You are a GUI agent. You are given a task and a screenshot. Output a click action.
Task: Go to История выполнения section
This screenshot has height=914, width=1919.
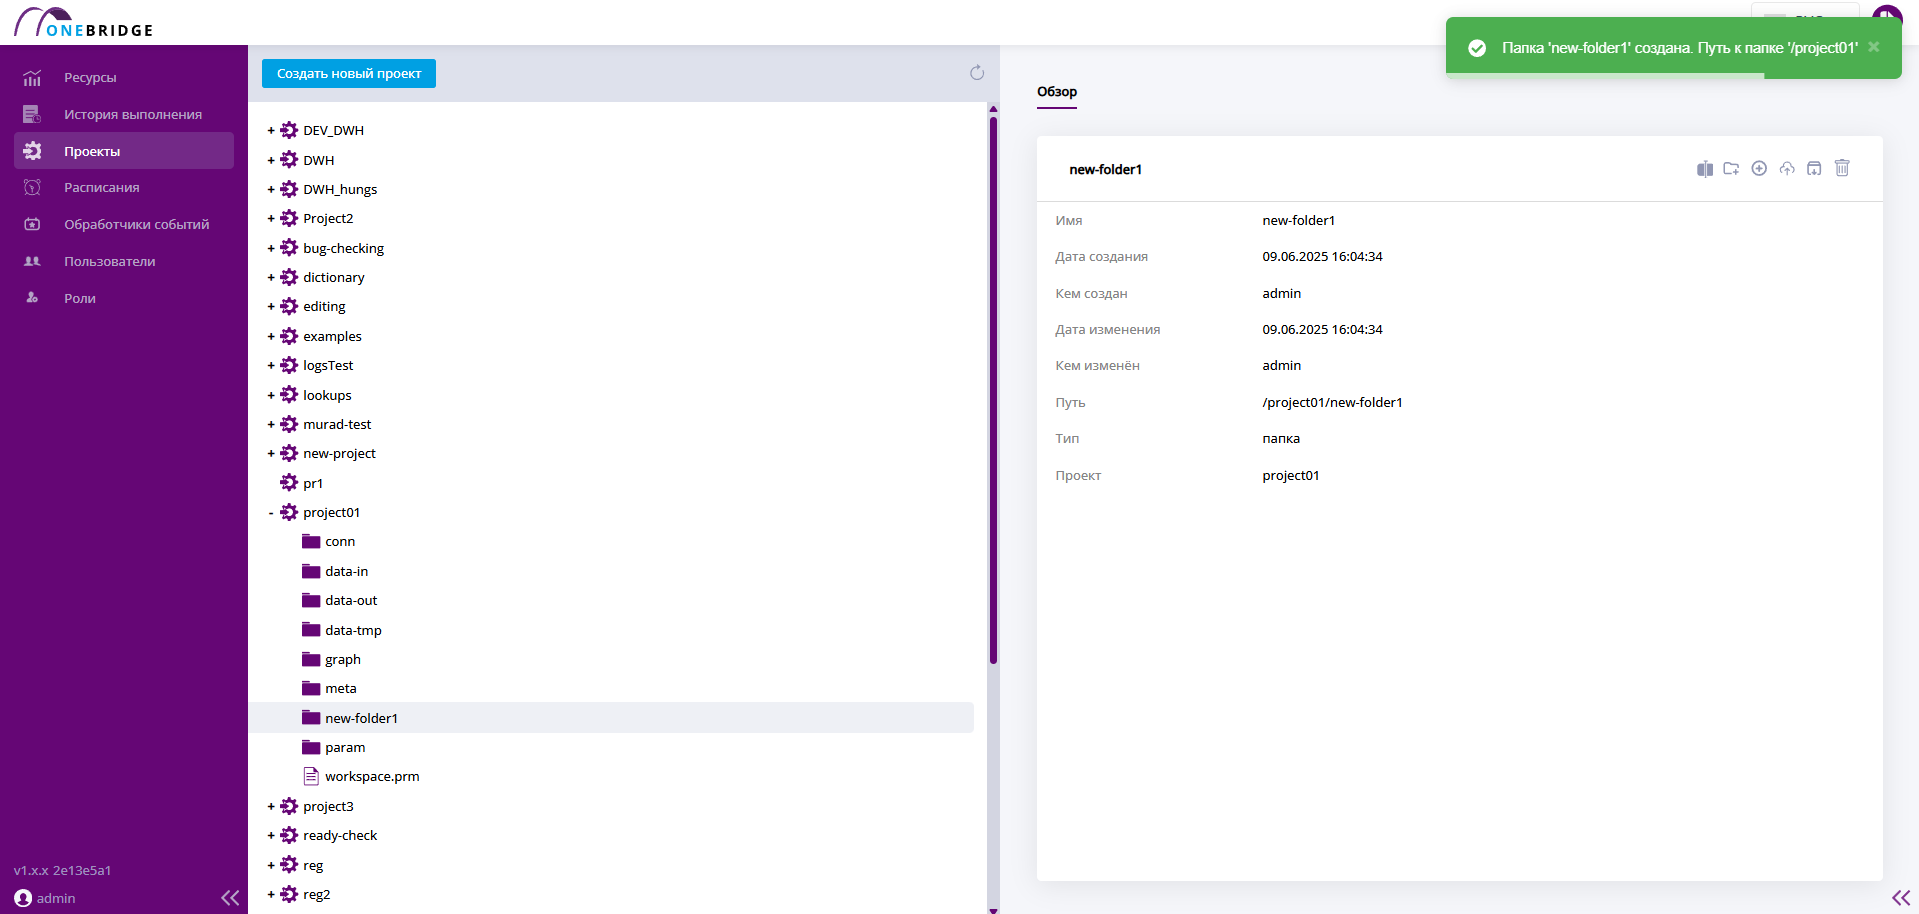[132, 115]
